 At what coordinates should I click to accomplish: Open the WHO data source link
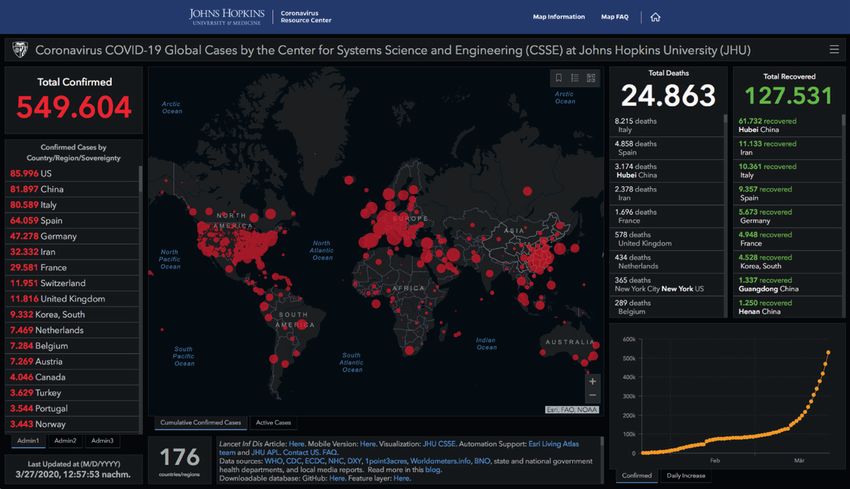(x=273, y=461)
